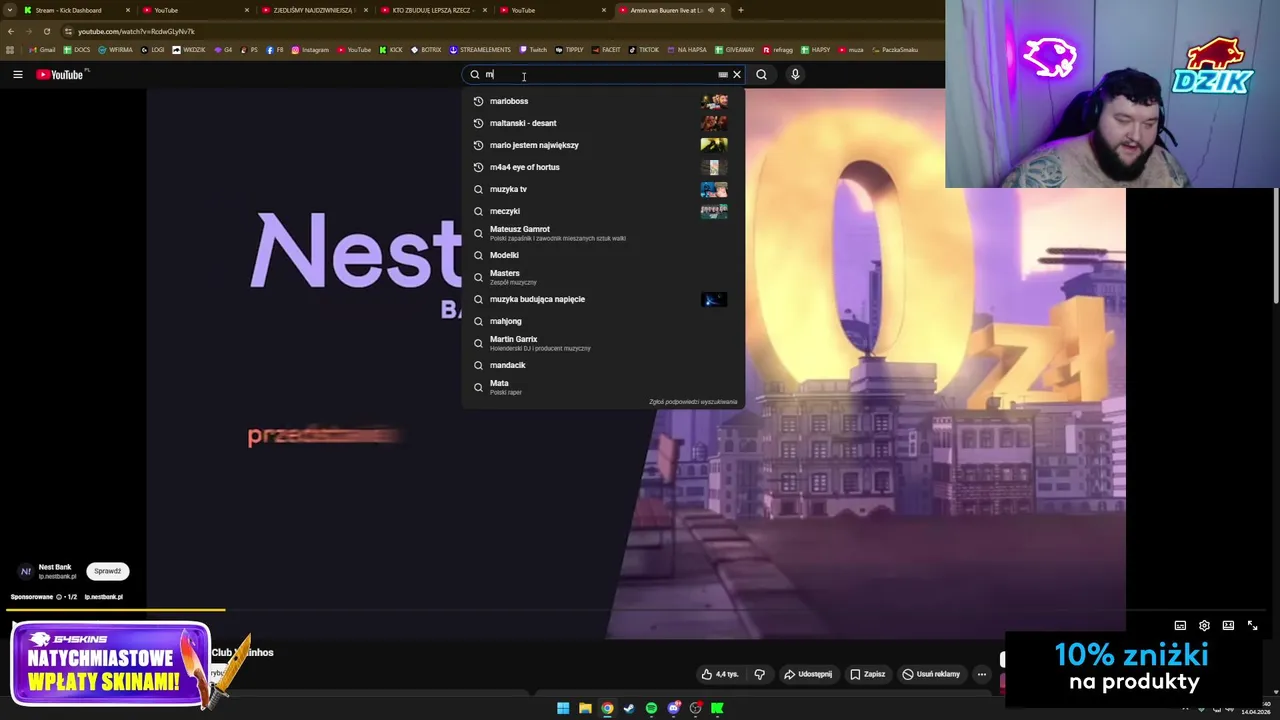This screenshot has width=1280, height=720.
Task: Open the FACEIT bookmark
Action: 606,50
